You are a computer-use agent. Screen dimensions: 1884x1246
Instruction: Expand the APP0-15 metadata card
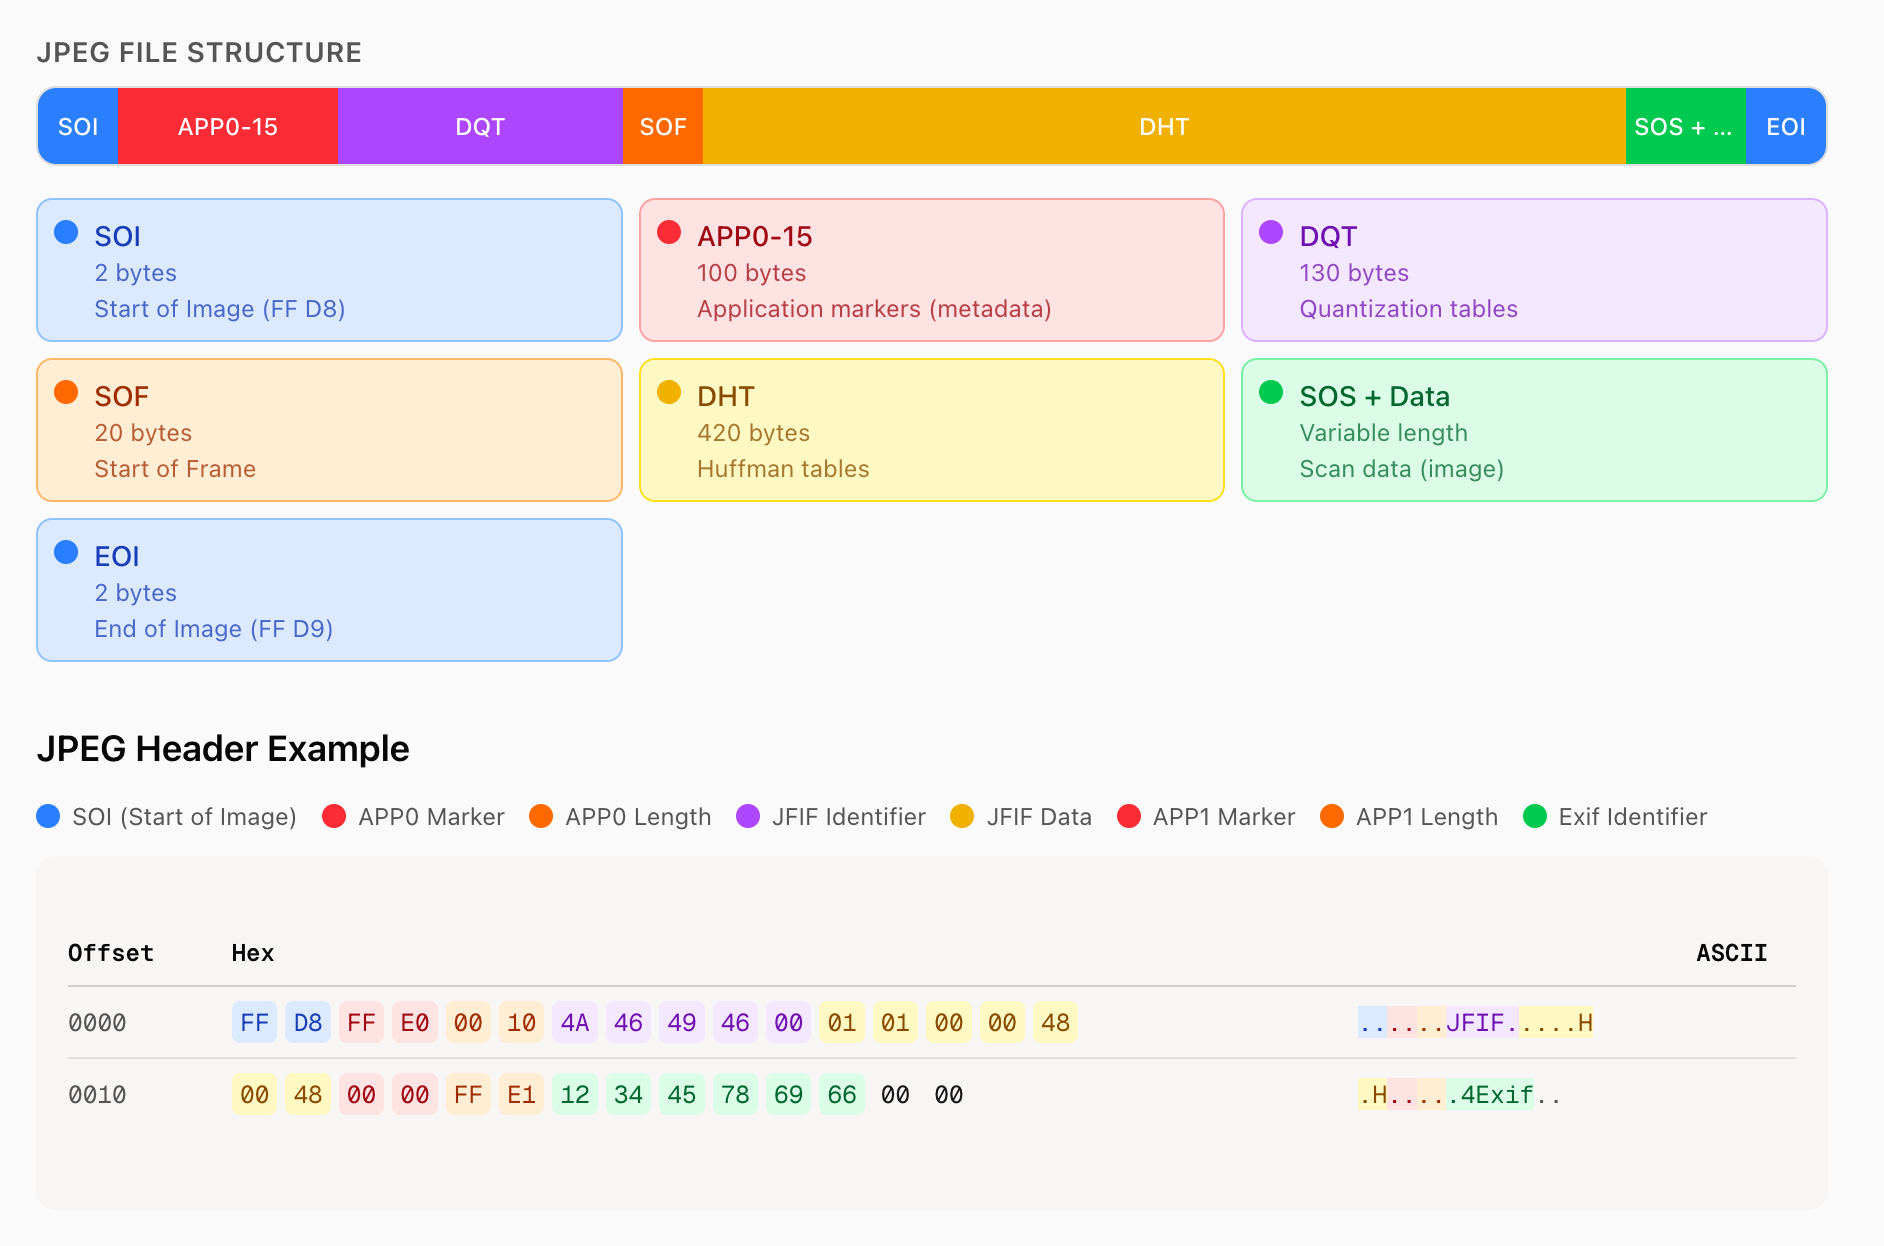(931, 270)
